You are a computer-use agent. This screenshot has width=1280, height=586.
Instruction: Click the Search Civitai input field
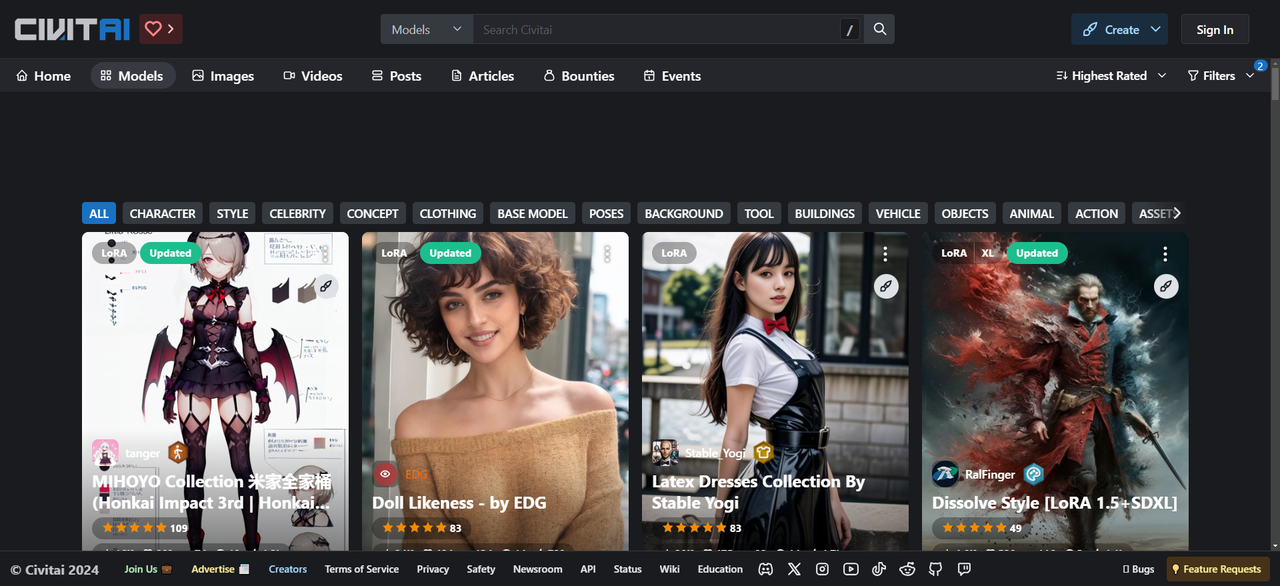[655, 29]
